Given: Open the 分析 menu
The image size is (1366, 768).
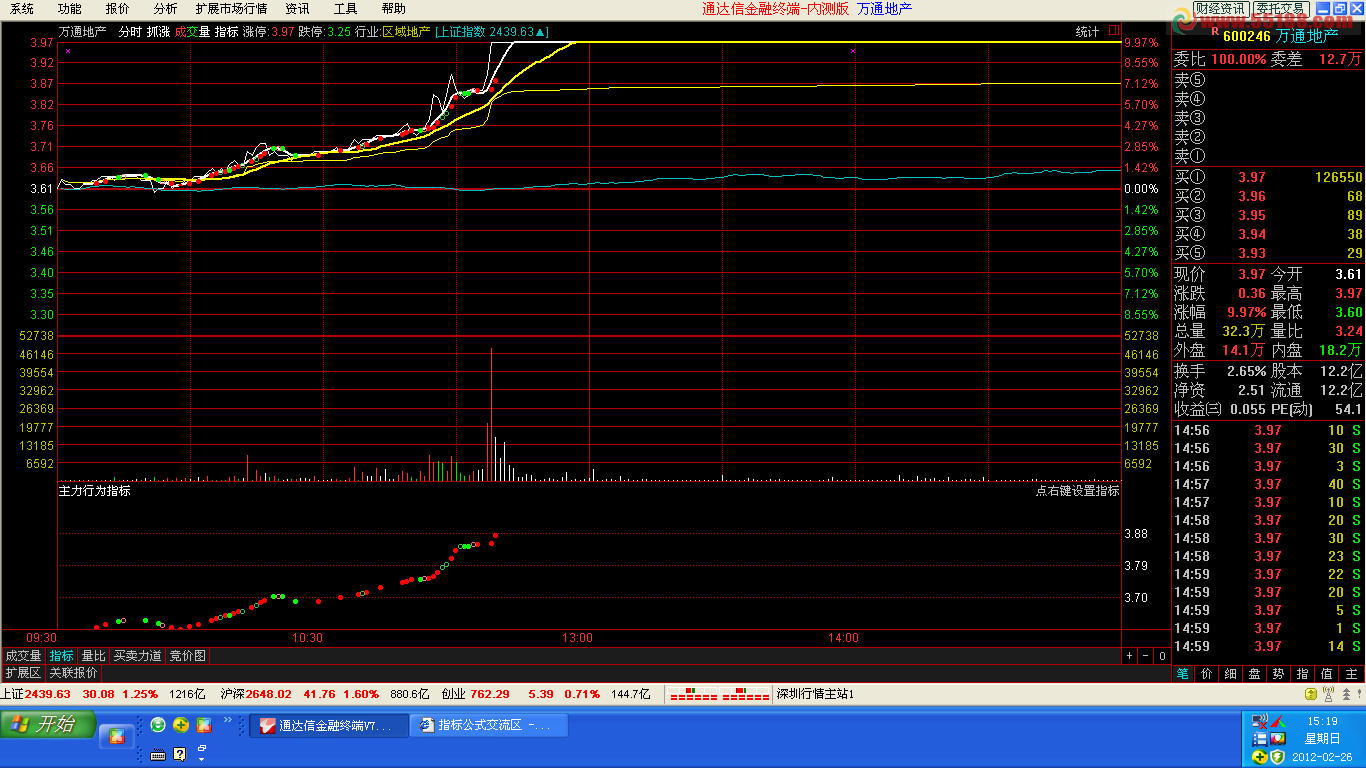Looking at the screenshot, I should click(x=165, y=9).
